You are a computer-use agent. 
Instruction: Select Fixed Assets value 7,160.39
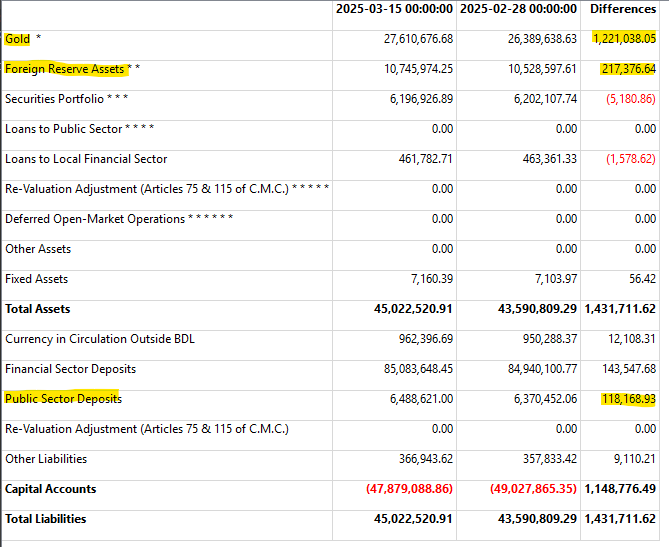click(x=432, y=279)
